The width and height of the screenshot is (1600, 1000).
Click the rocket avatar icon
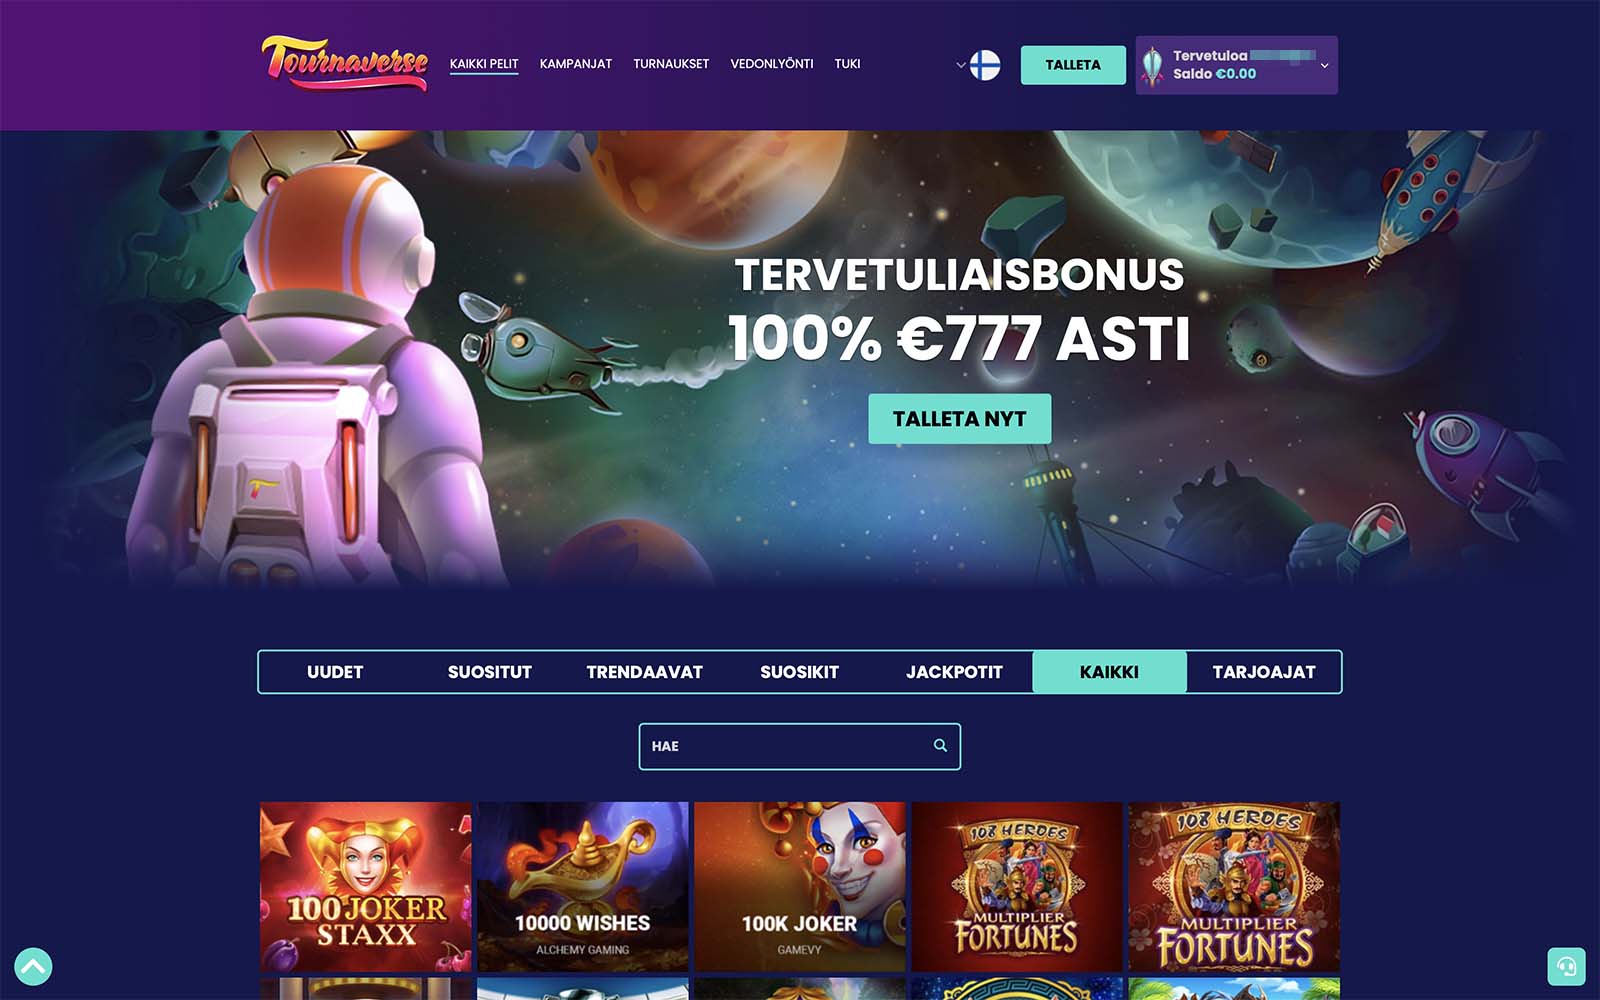[1153, 66]
